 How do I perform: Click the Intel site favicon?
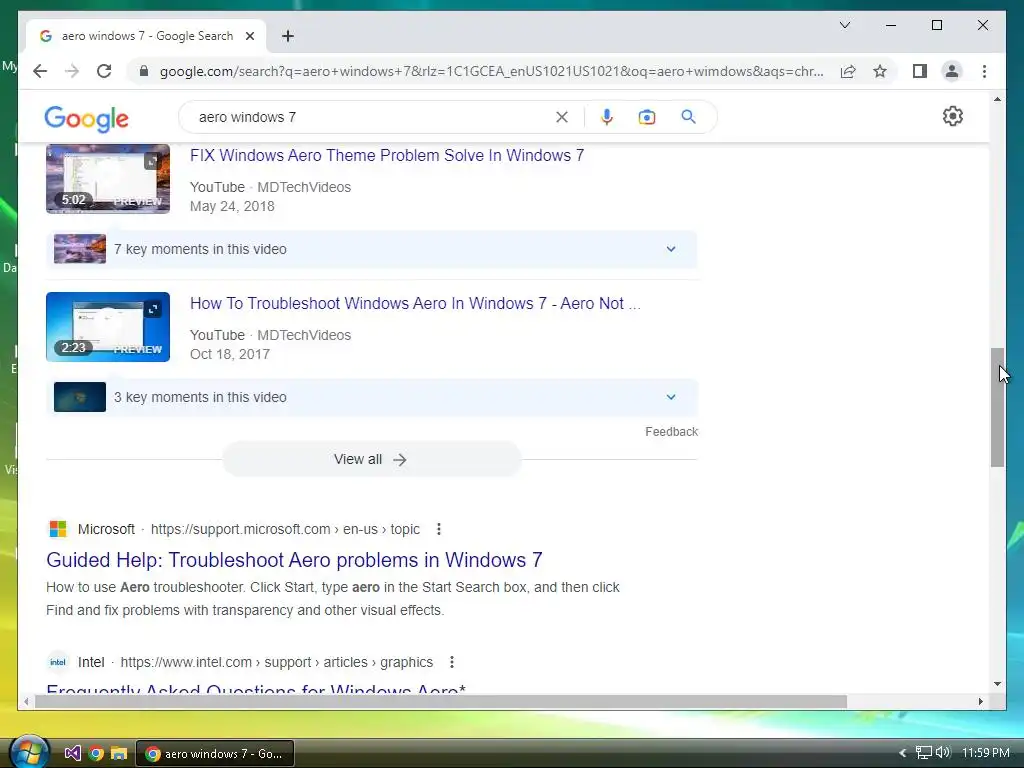[58, 662]
